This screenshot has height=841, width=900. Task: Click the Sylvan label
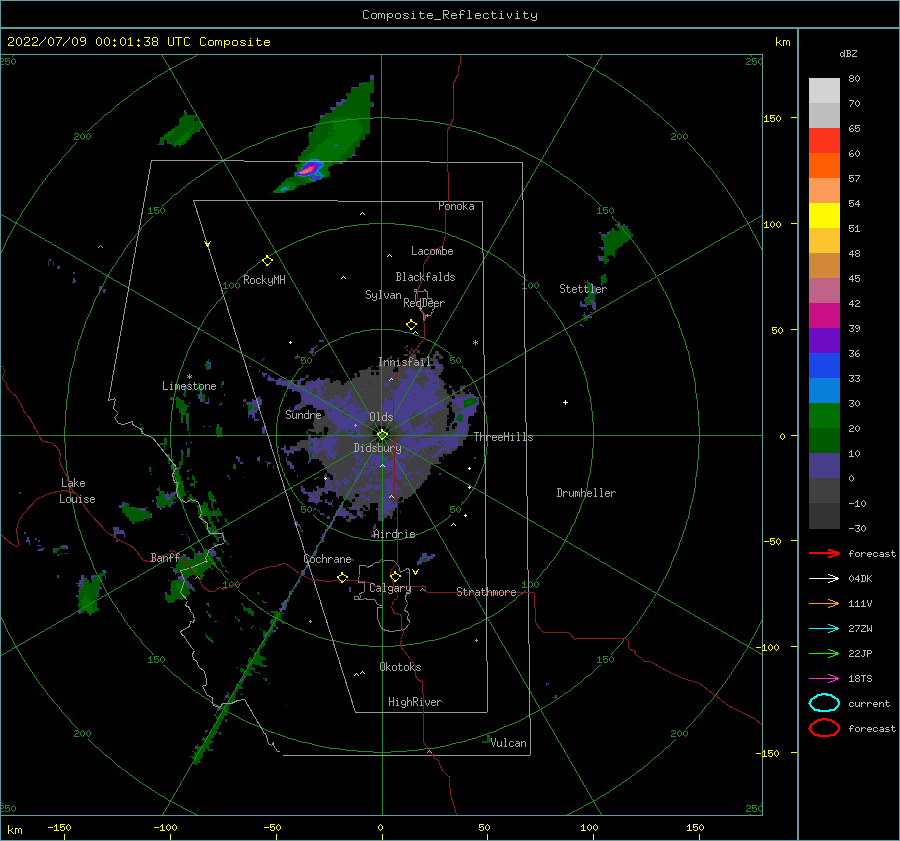[x=383, y=295]
